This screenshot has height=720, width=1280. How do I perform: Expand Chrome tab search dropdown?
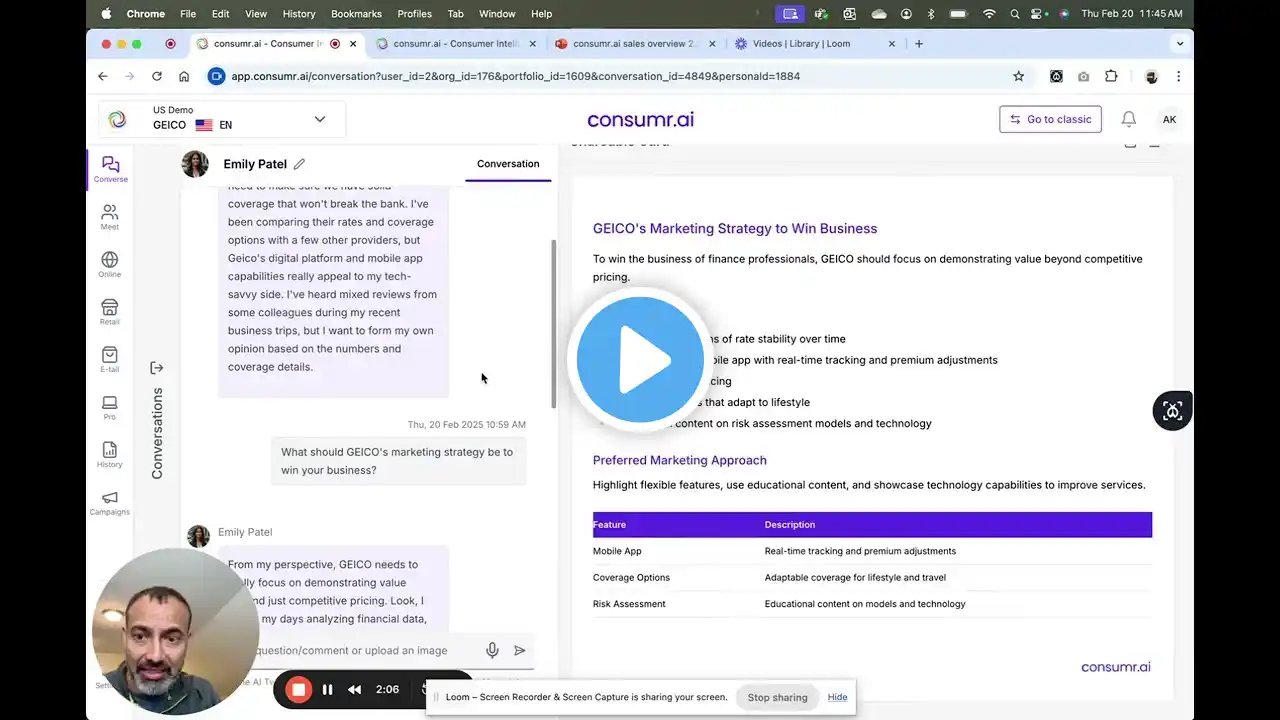point(1180,44)
